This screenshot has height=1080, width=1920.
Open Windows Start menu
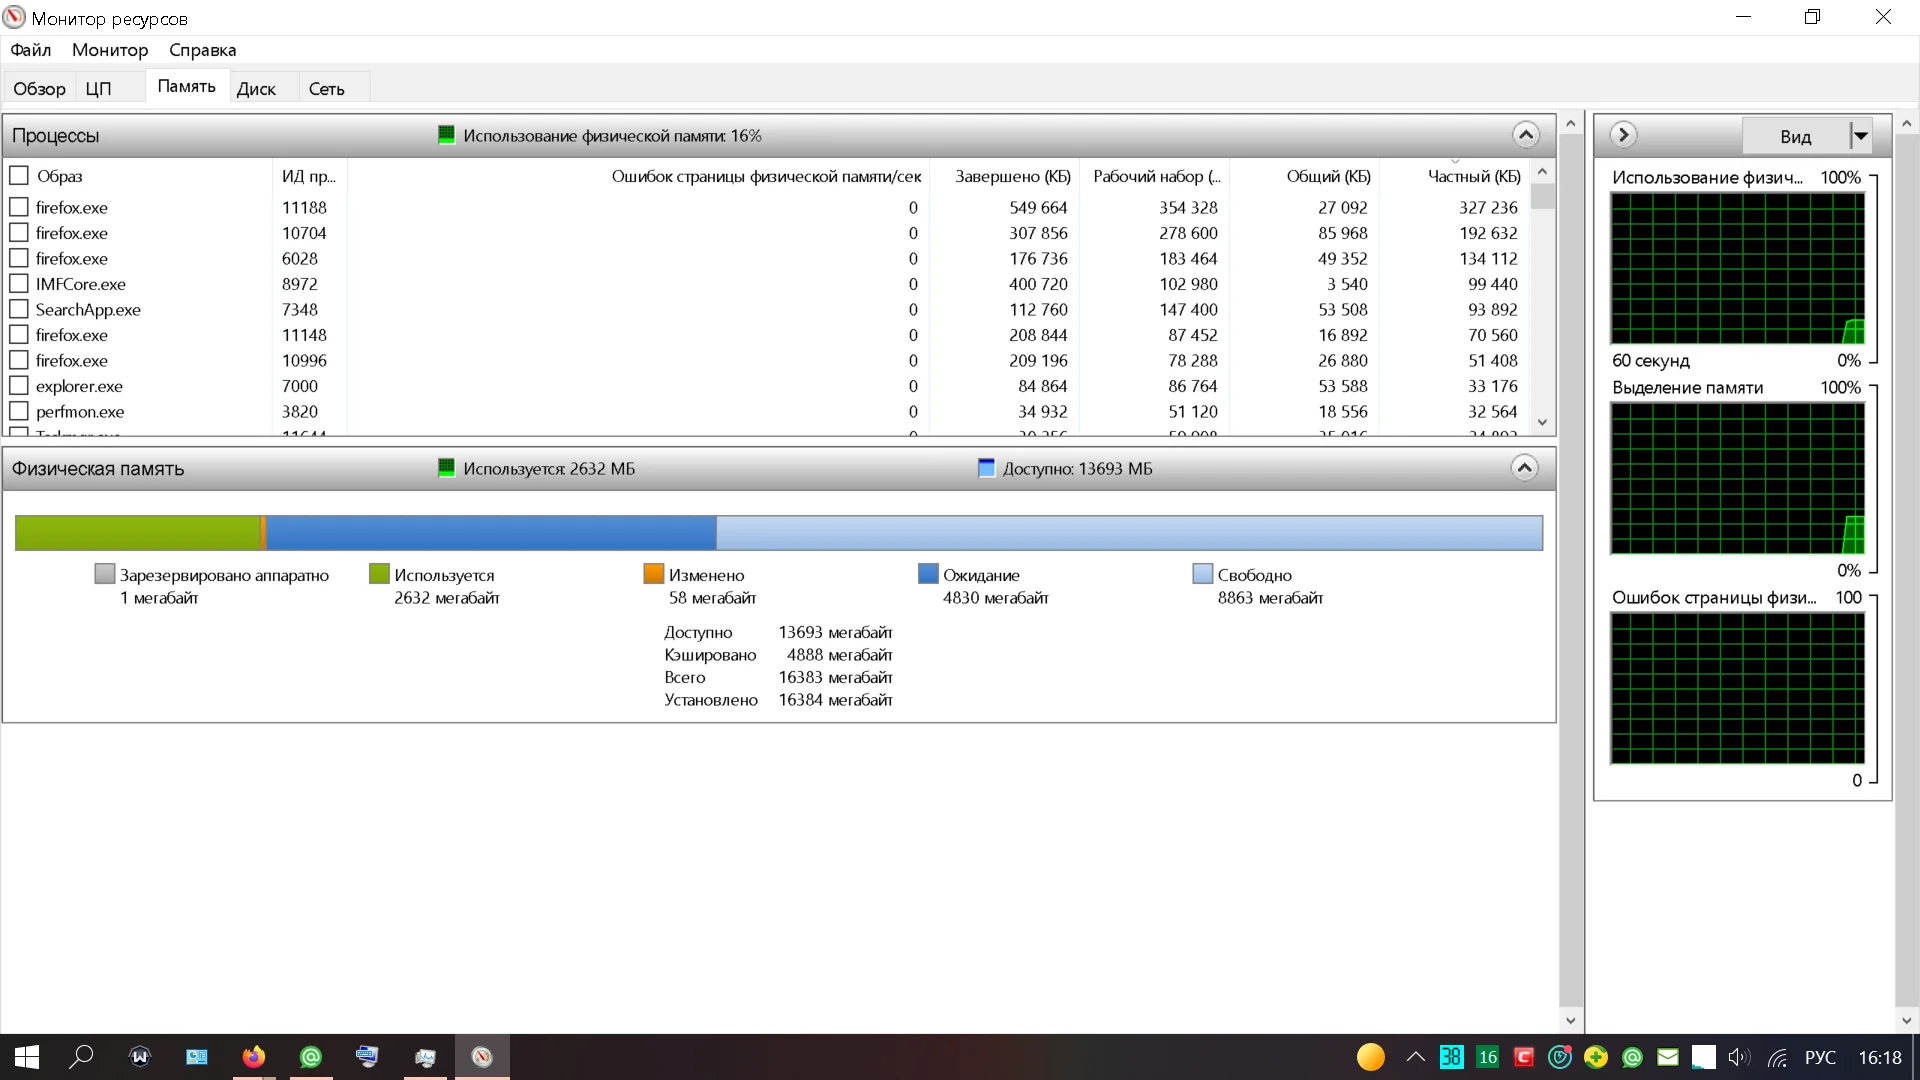click(x=27, y=1057)
